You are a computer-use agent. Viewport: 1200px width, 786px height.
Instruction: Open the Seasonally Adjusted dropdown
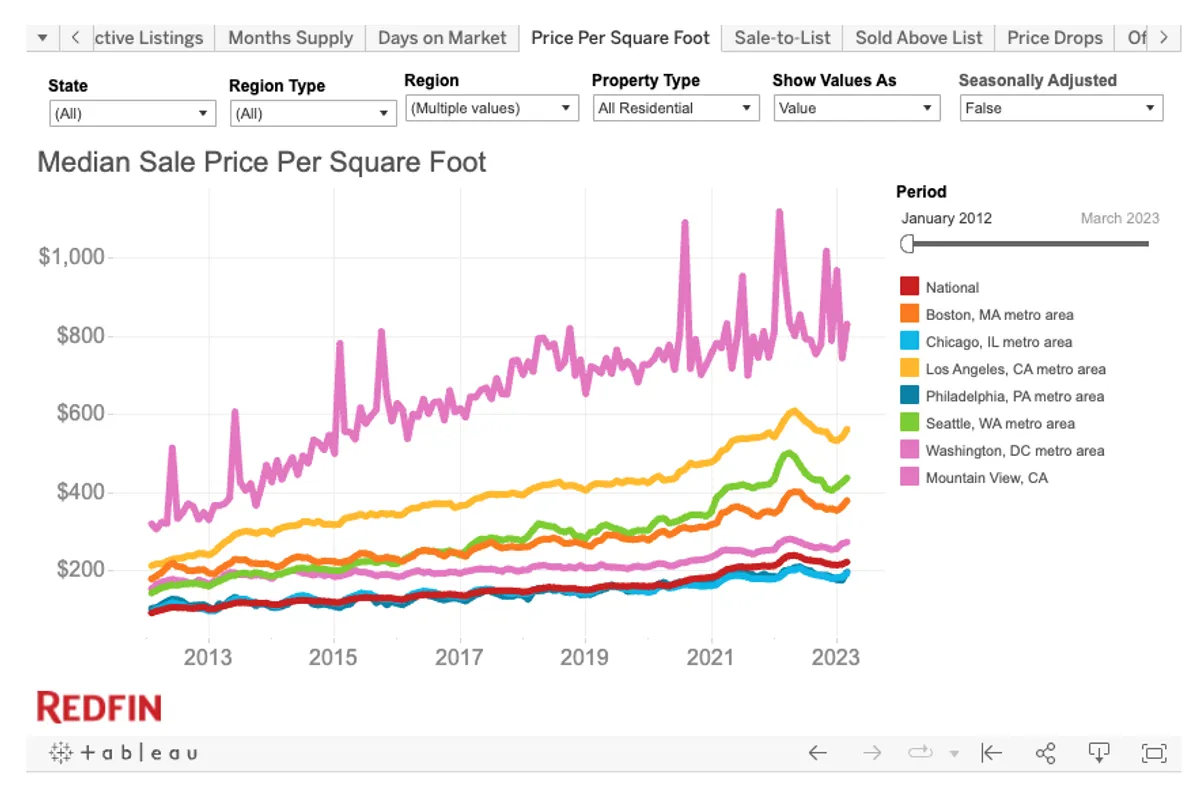(1061, 108)
